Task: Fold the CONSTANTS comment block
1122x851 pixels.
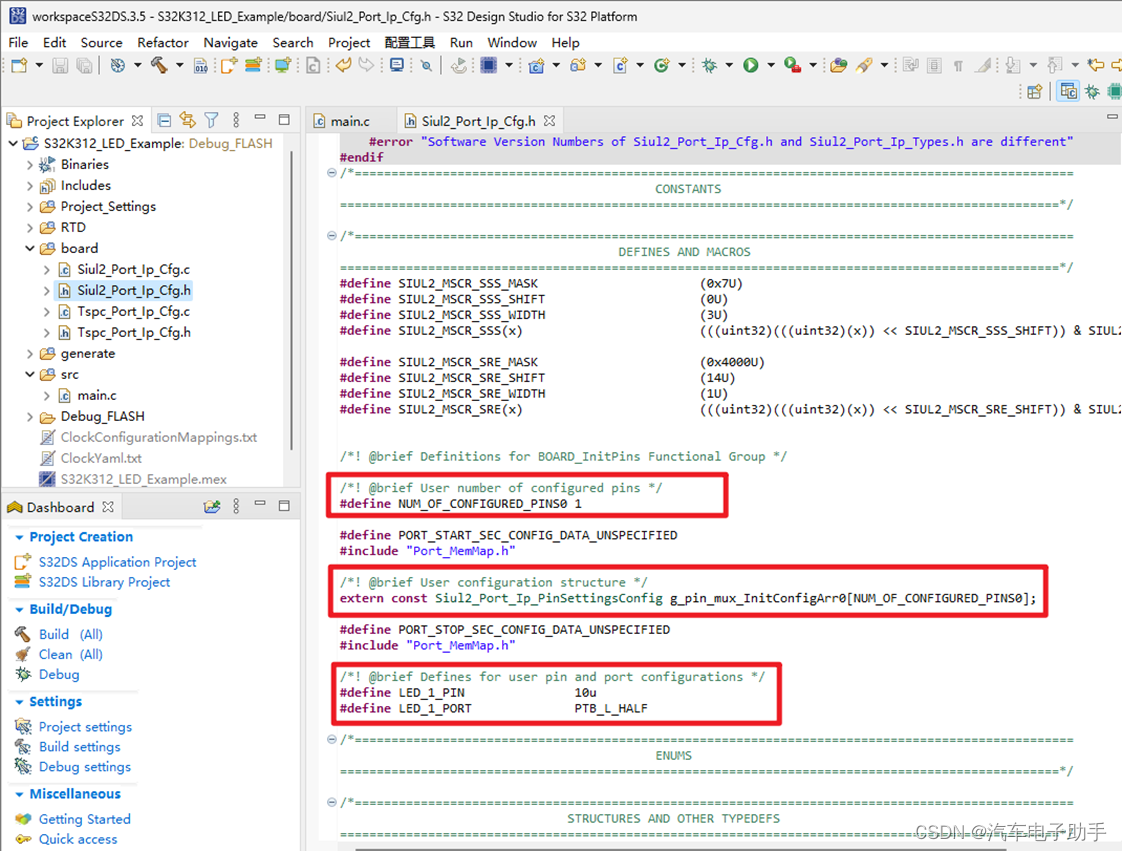Action: point(331,172)
